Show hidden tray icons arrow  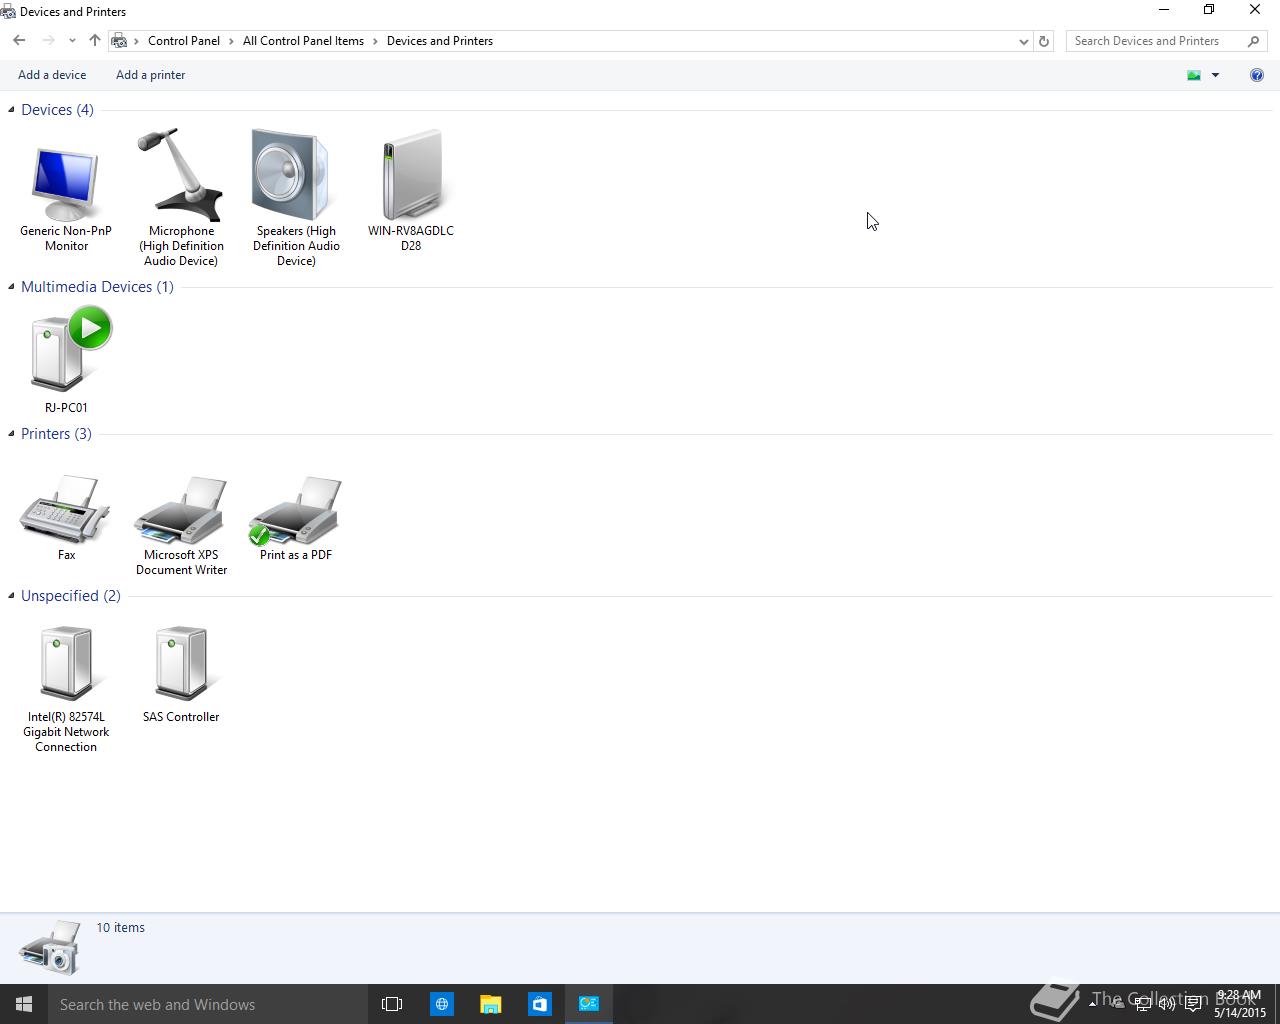[x=1092, y=1004]
